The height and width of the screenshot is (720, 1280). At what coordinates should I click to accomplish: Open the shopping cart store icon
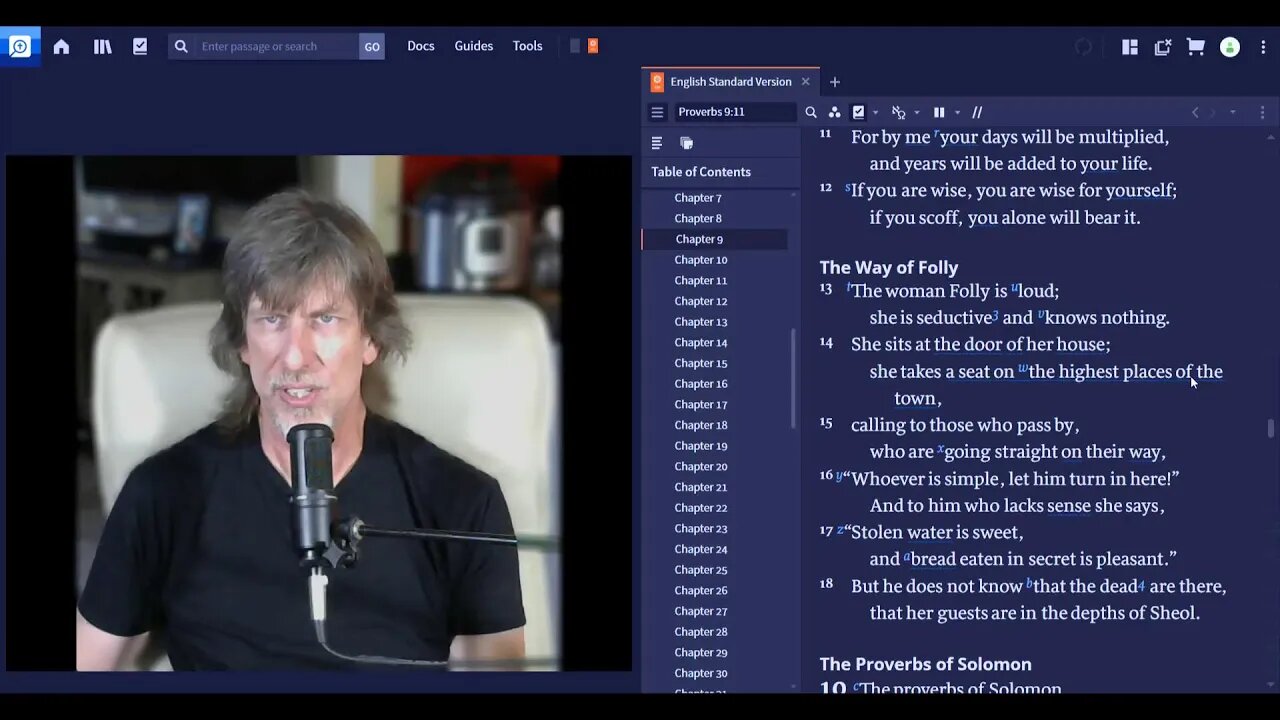[x=1195, y=47]
